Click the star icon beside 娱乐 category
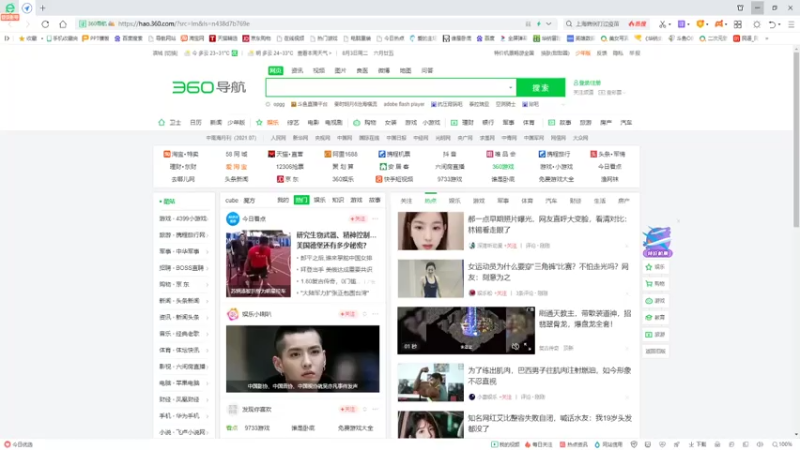 pos(259,122)
